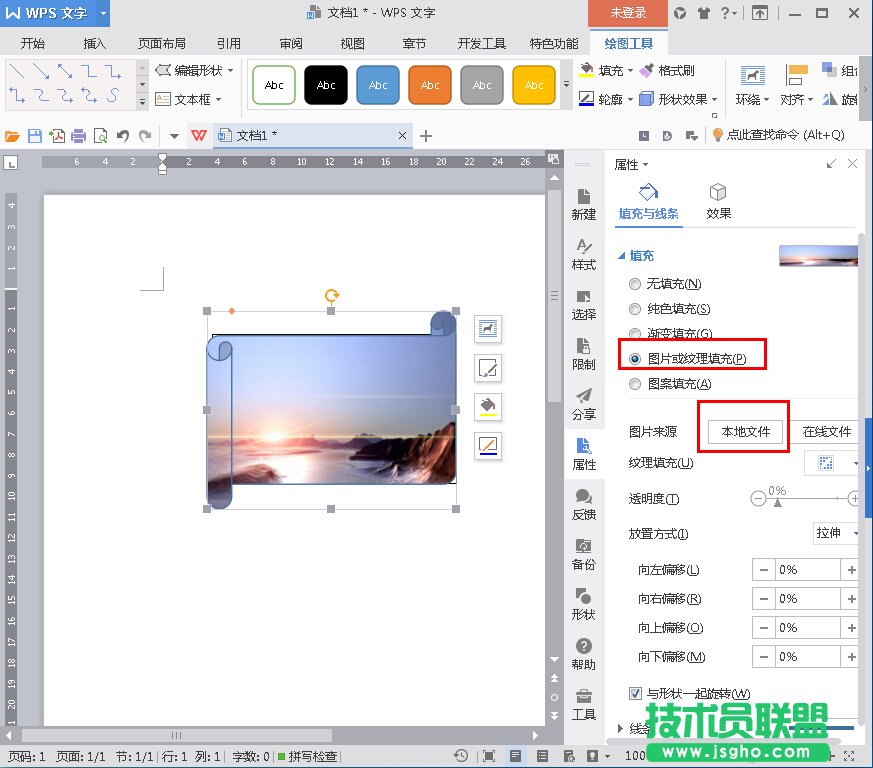
Task: Click the 向左偏移 (Left offset) value field
Action: pyautogui.click(x=807, y=570)
